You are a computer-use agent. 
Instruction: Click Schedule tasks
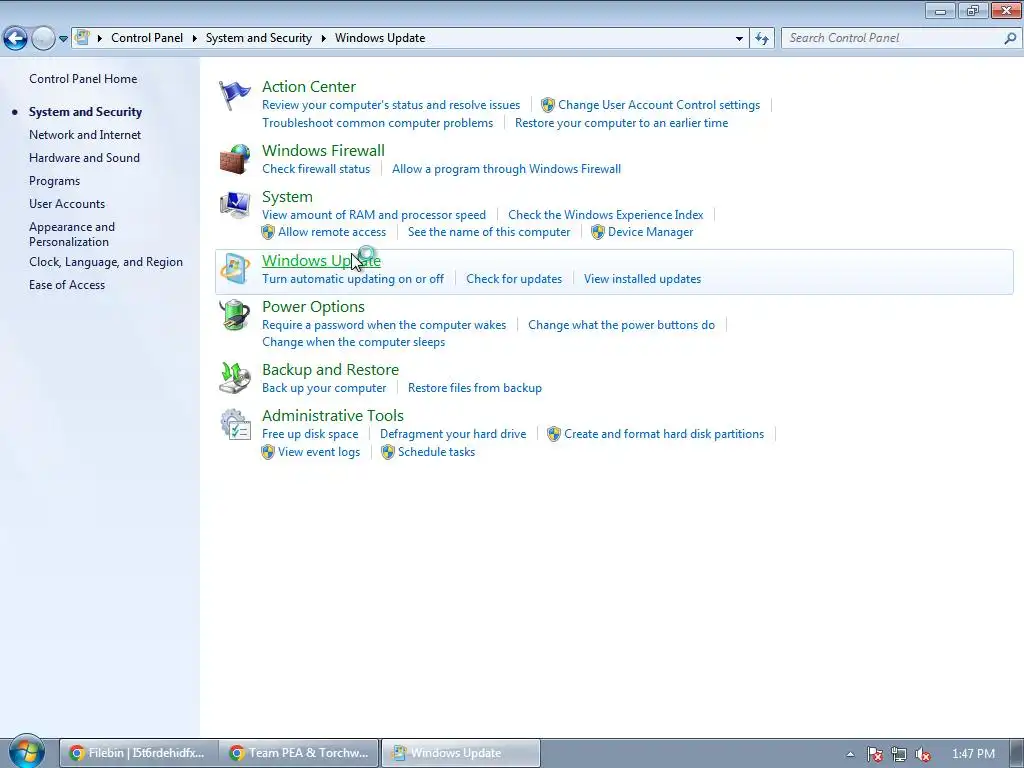click(x=436, y=452)
